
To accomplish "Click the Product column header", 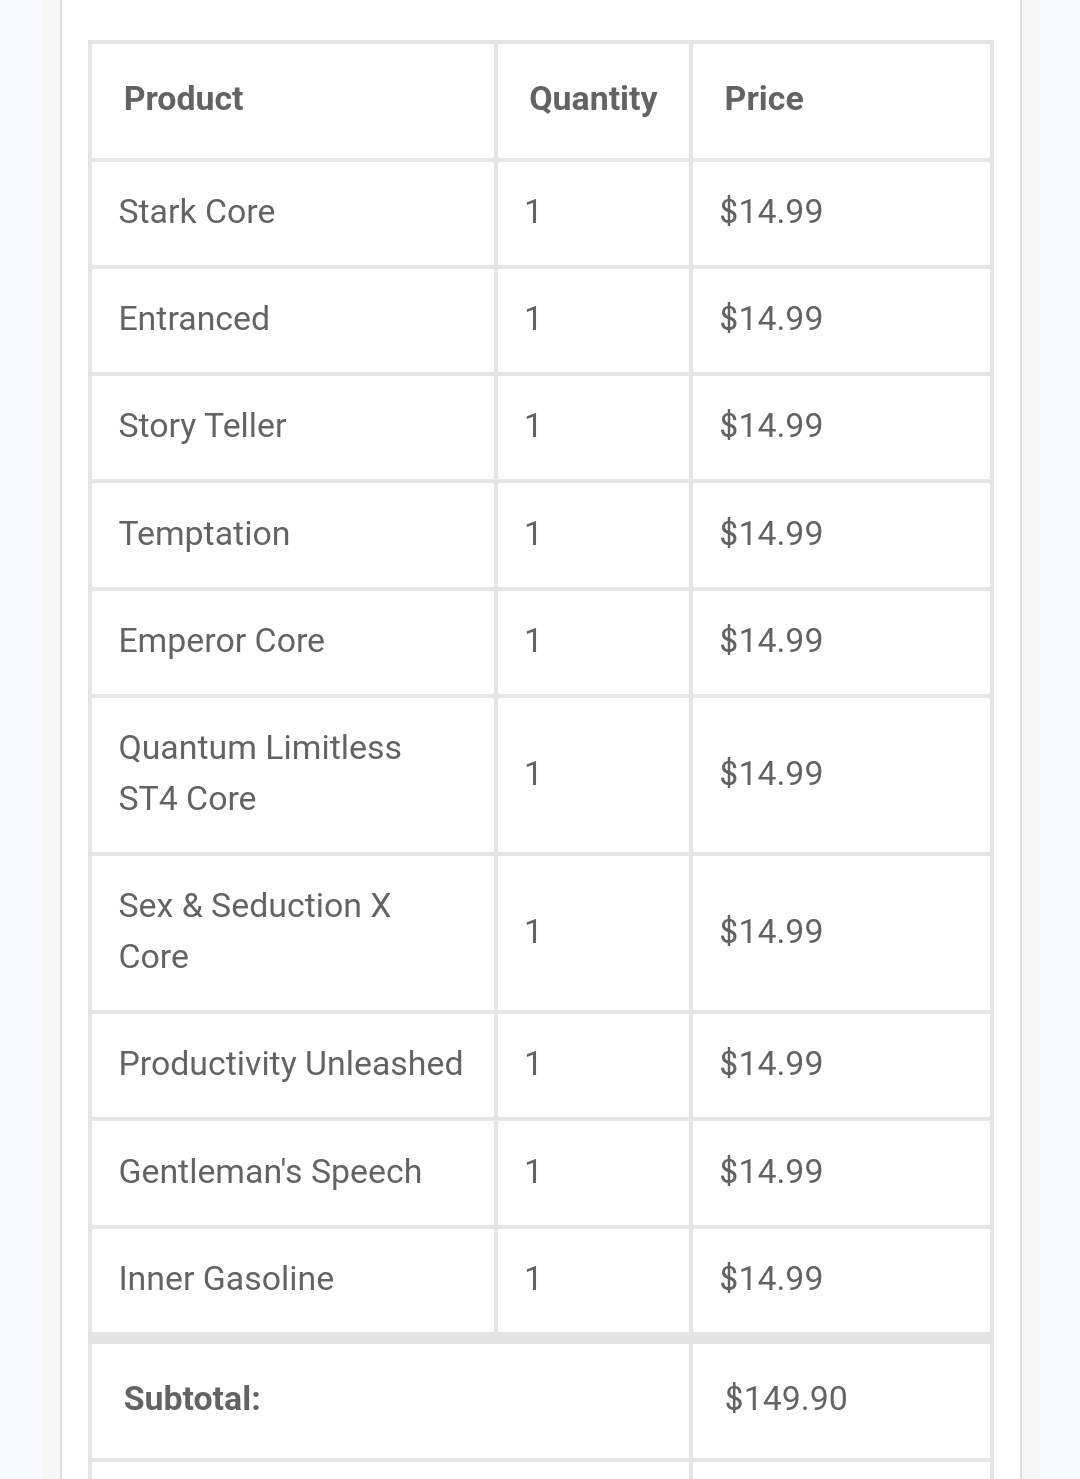I will 183,99.
